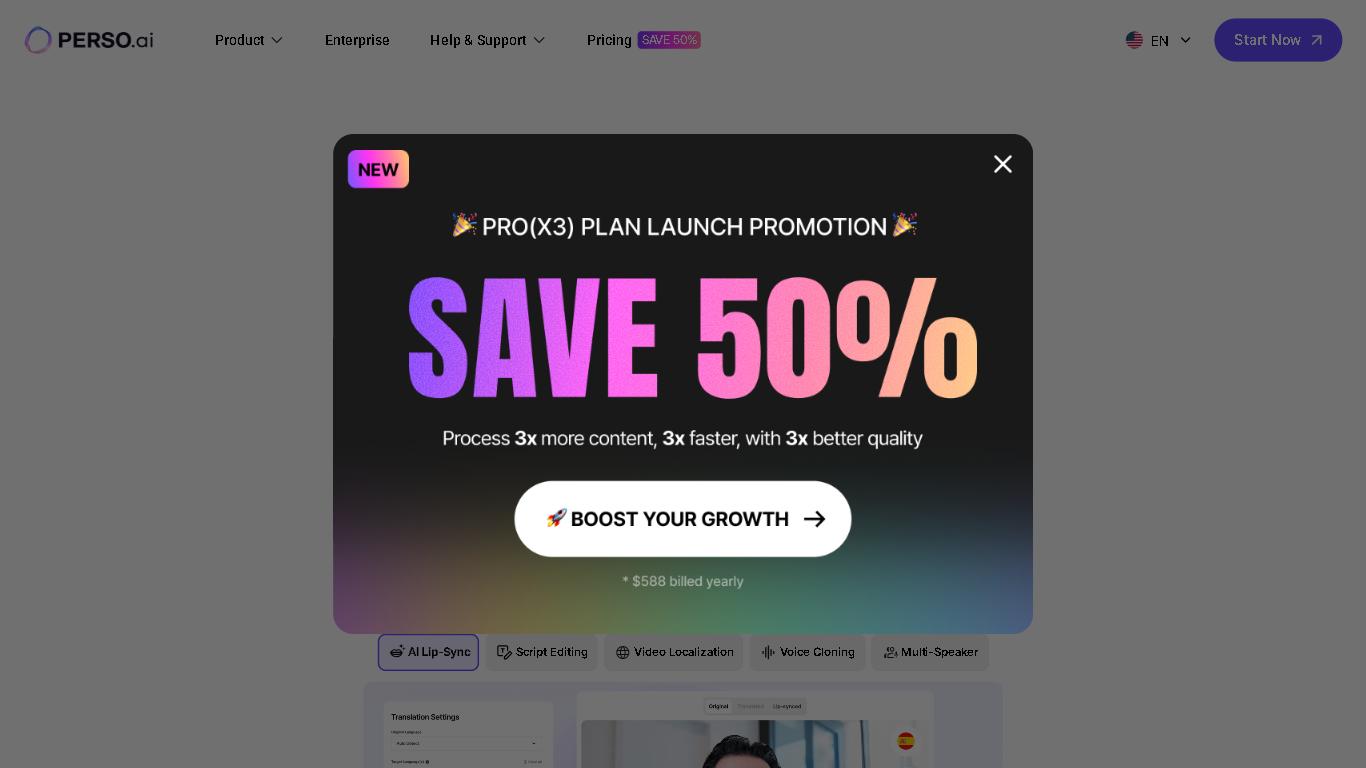The image size is (1366, 768).
Task: Select the Multi-Speaker tab
Action: coord(930,652)
